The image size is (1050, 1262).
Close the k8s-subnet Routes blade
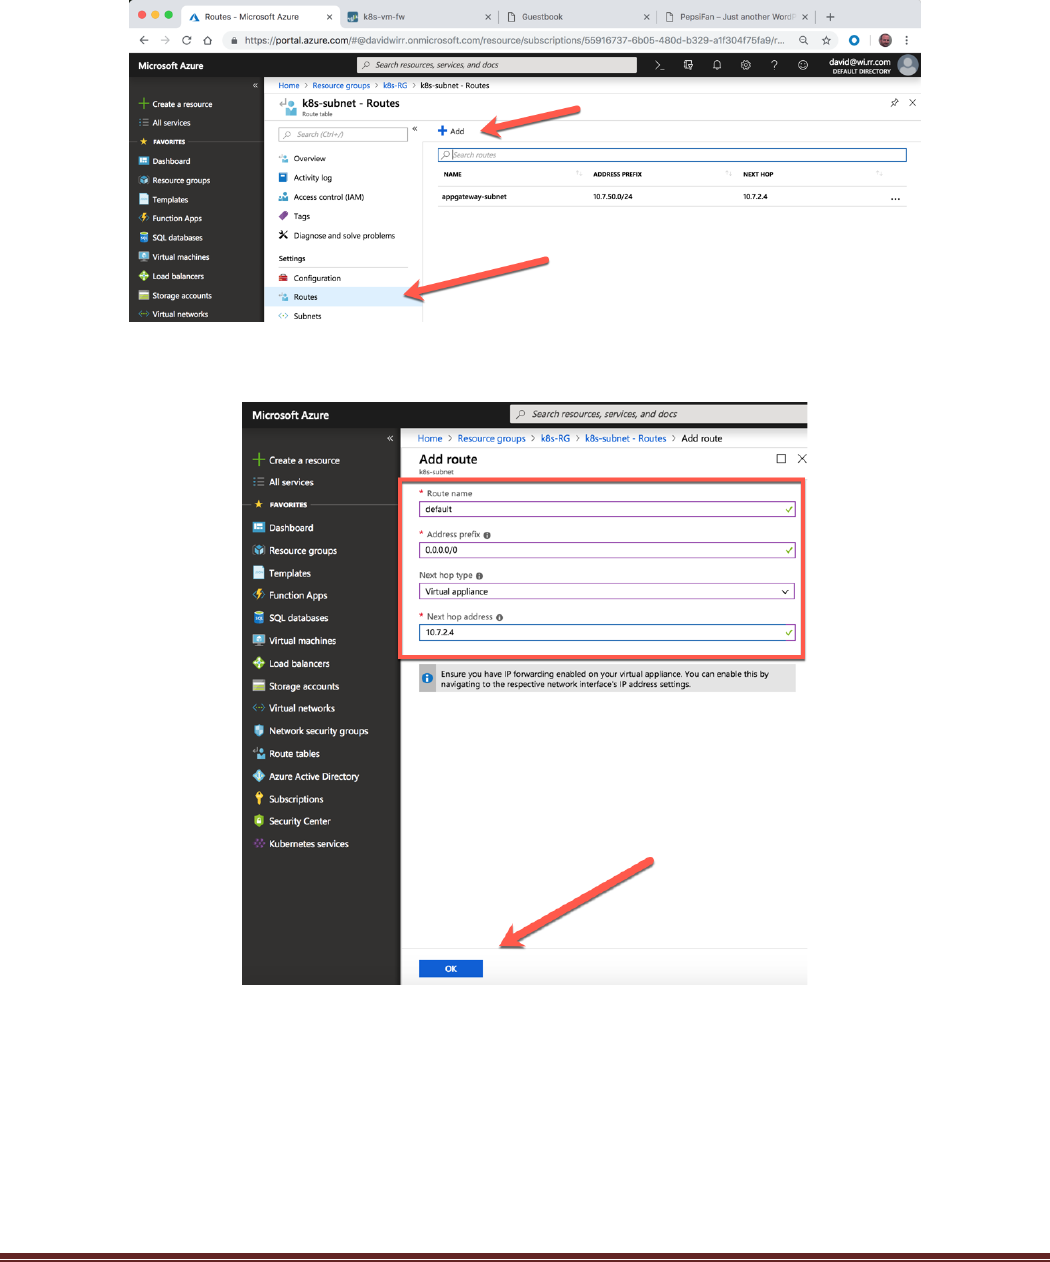912,103
